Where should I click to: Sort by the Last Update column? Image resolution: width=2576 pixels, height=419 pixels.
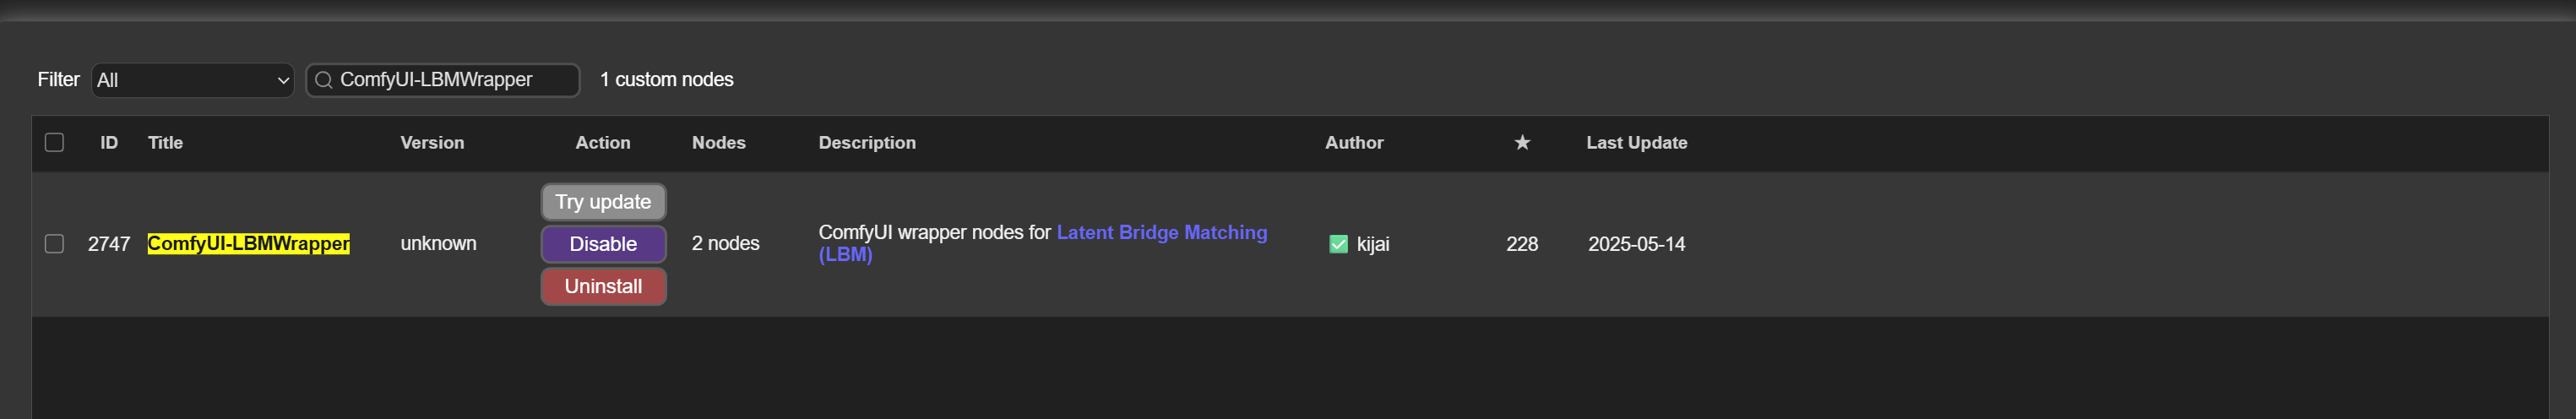1636,143
